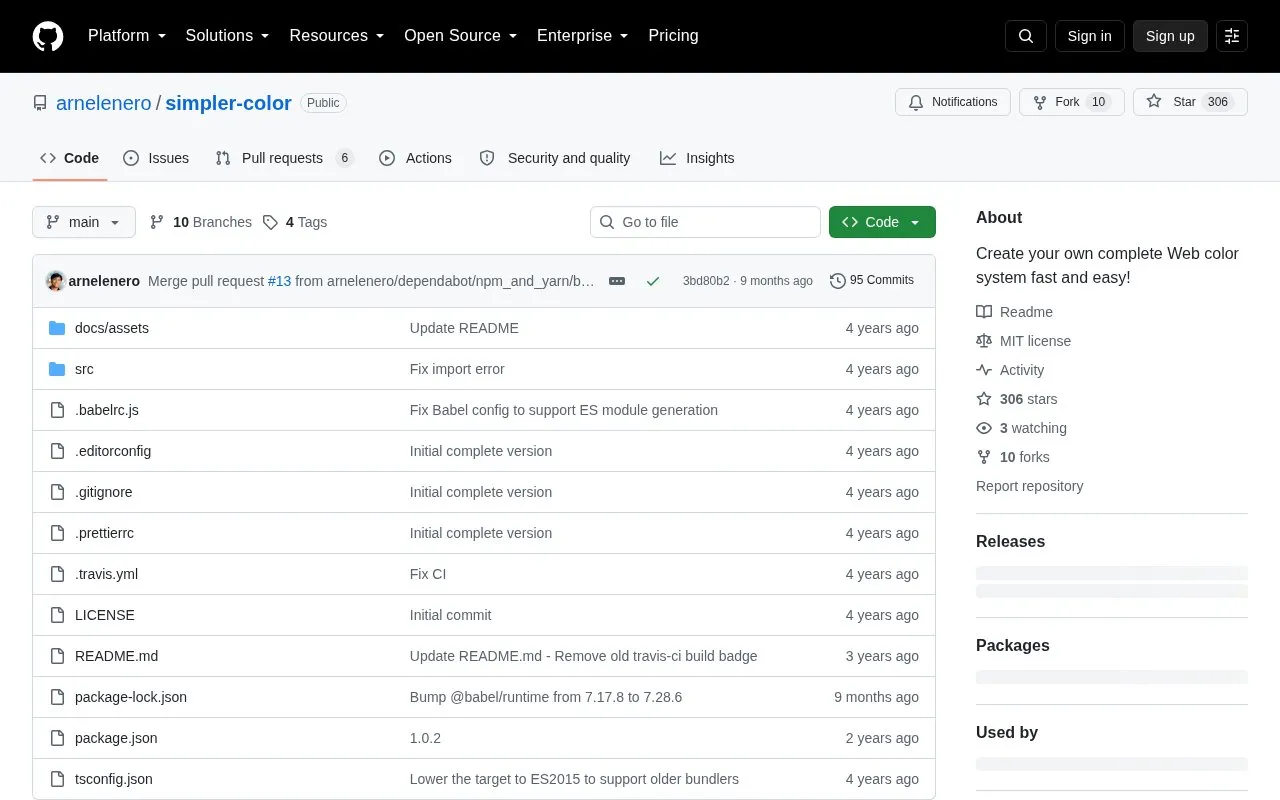This screenshot has width=1280, height=800.
Task: Click the tag icon beside 4 Tags
Action: [270, 222]
